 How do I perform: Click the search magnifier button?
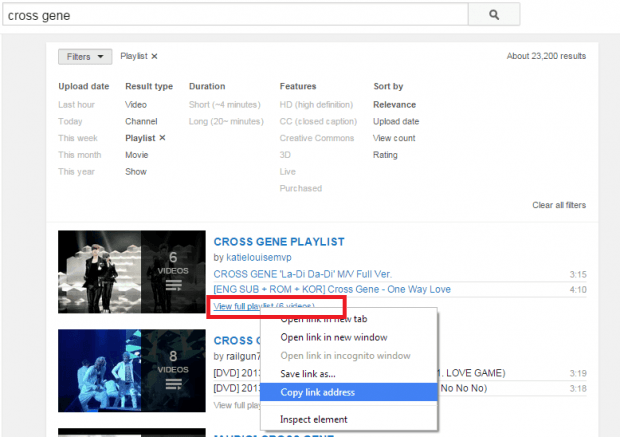click(495, 16)
